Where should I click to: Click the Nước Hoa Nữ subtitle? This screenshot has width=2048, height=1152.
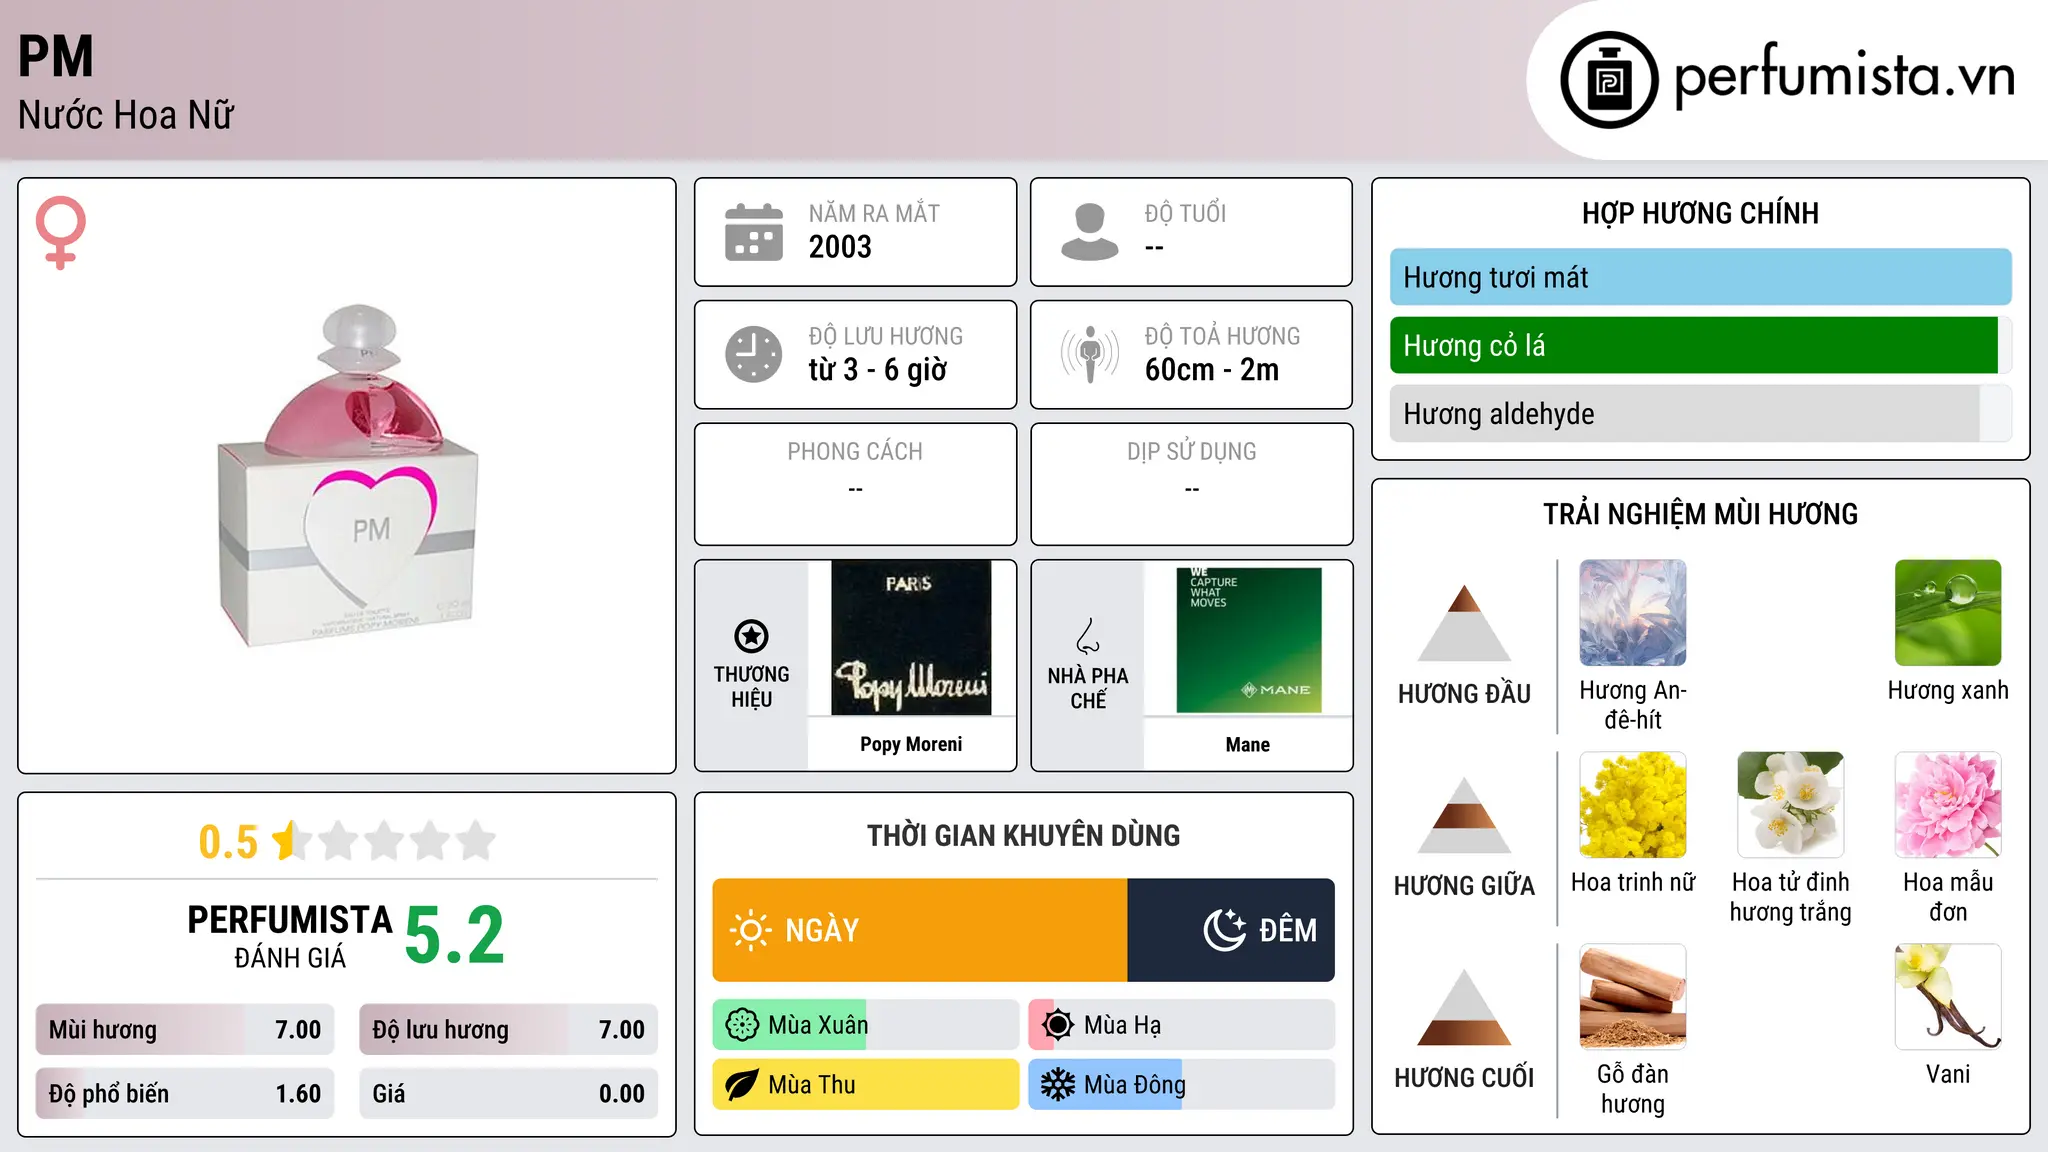(x=126, y=115)
